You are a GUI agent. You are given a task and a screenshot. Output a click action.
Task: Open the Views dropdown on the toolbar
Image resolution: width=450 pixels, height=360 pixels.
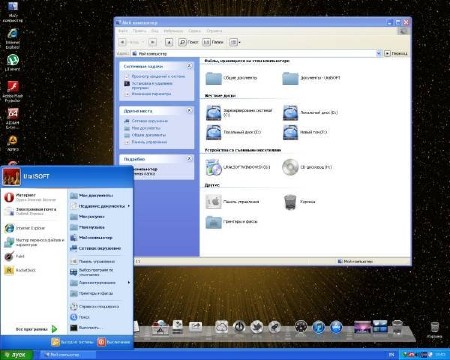coord(235,42)
